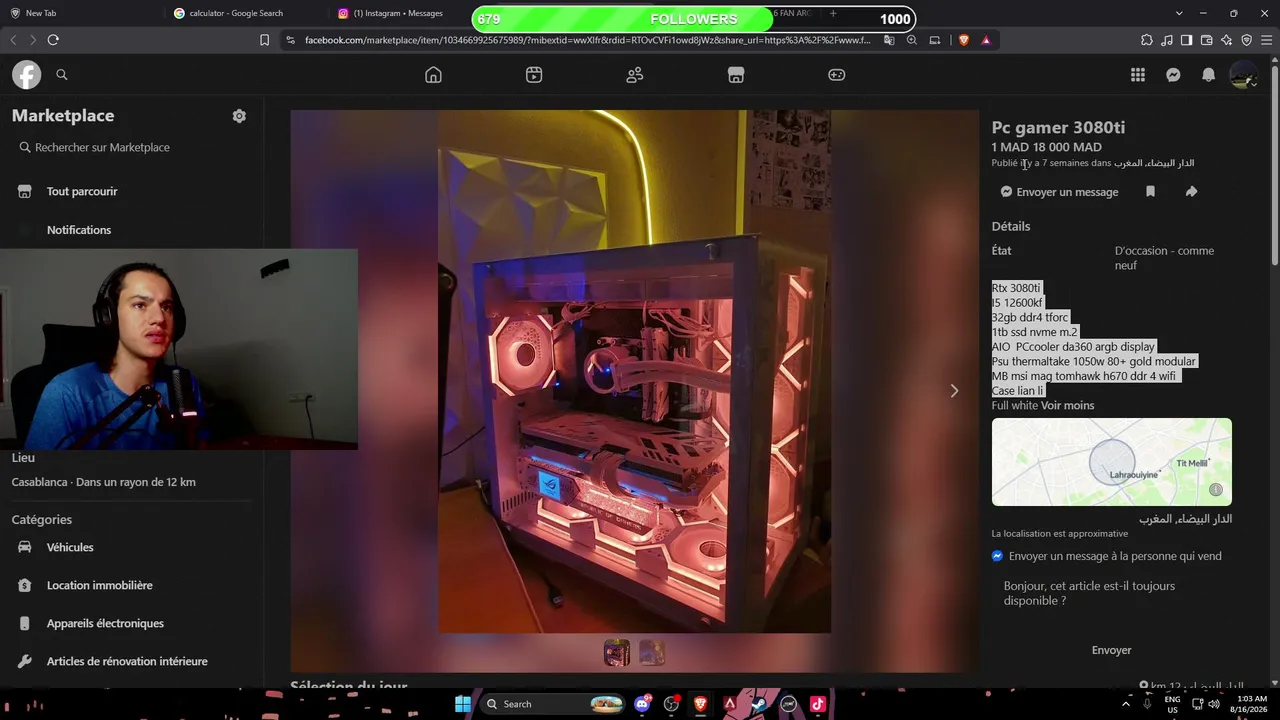Send the message with Envoyer button
1280x720 pixels.
(1111, 650)
